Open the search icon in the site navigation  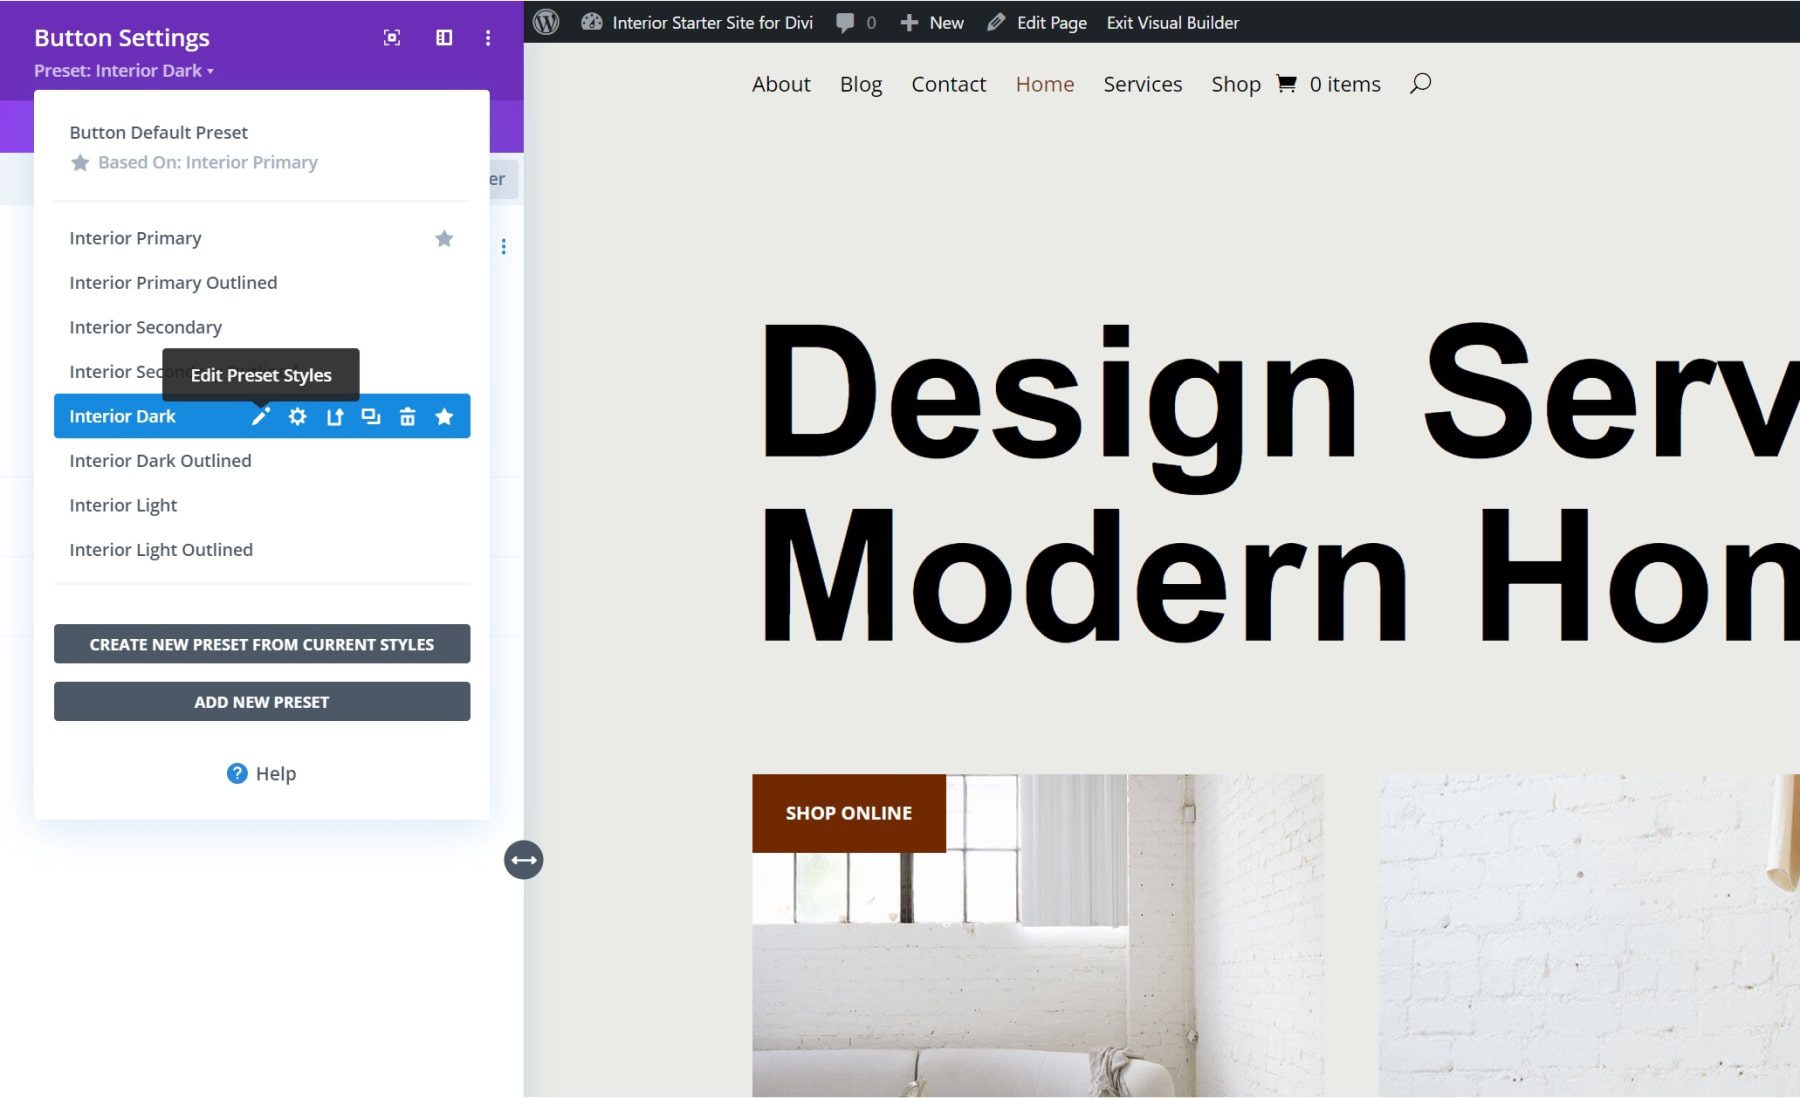pos(1420,84)
